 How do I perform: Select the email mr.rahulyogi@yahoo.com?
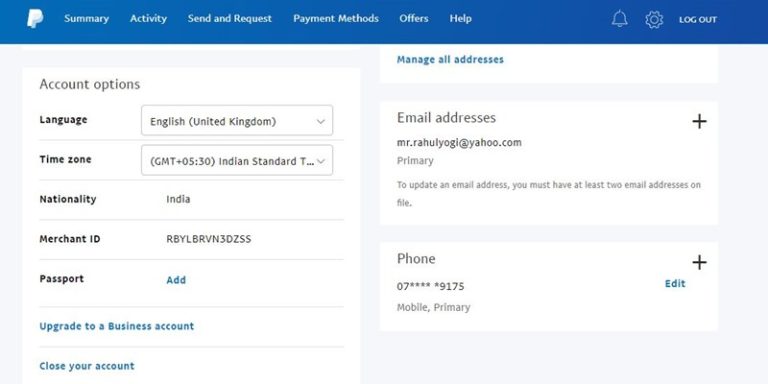point(459,143)
